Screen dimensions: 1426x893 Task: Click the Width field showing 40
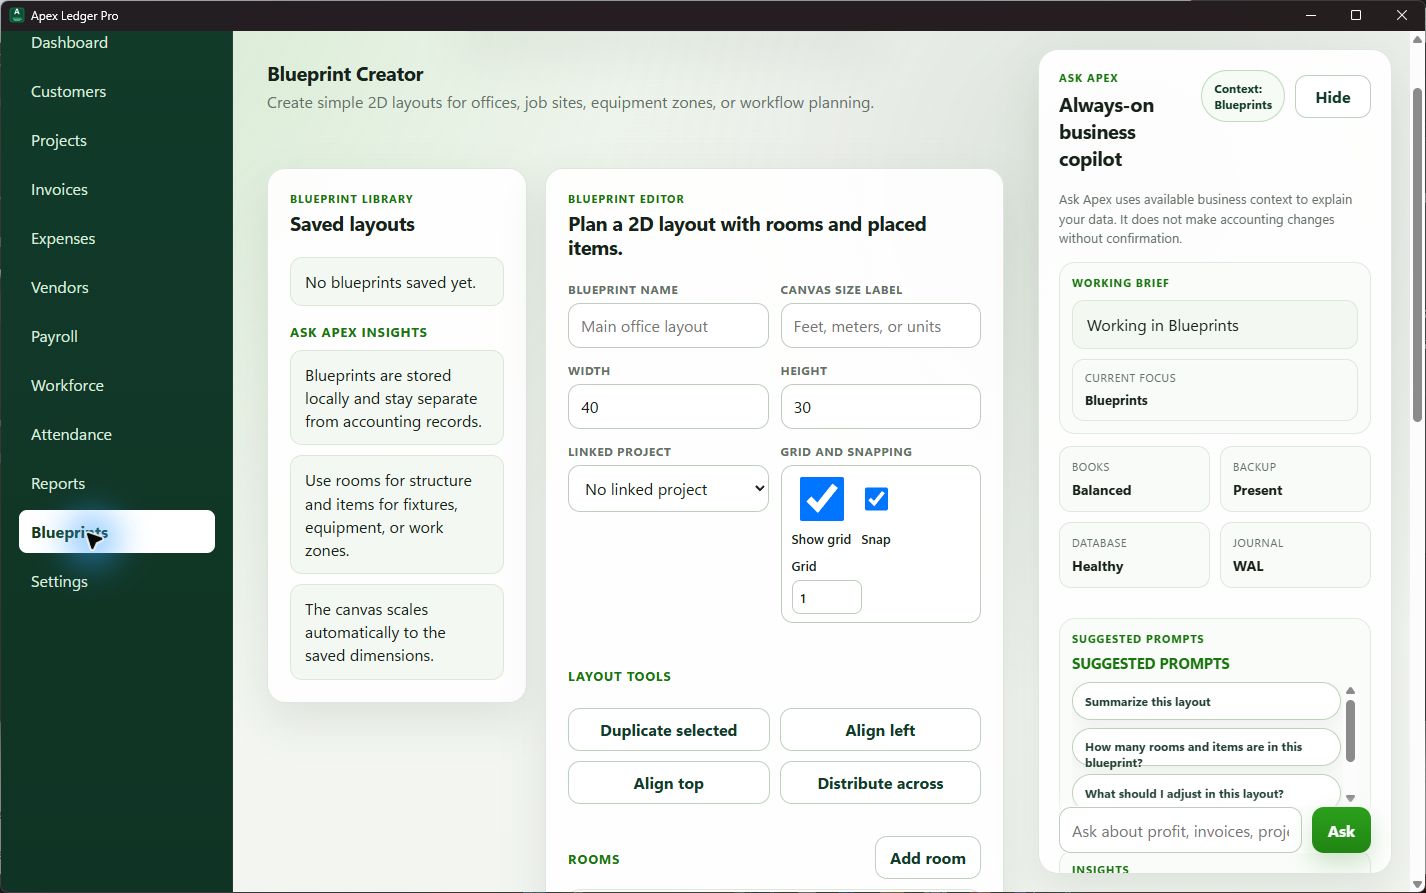click(668, 407)
